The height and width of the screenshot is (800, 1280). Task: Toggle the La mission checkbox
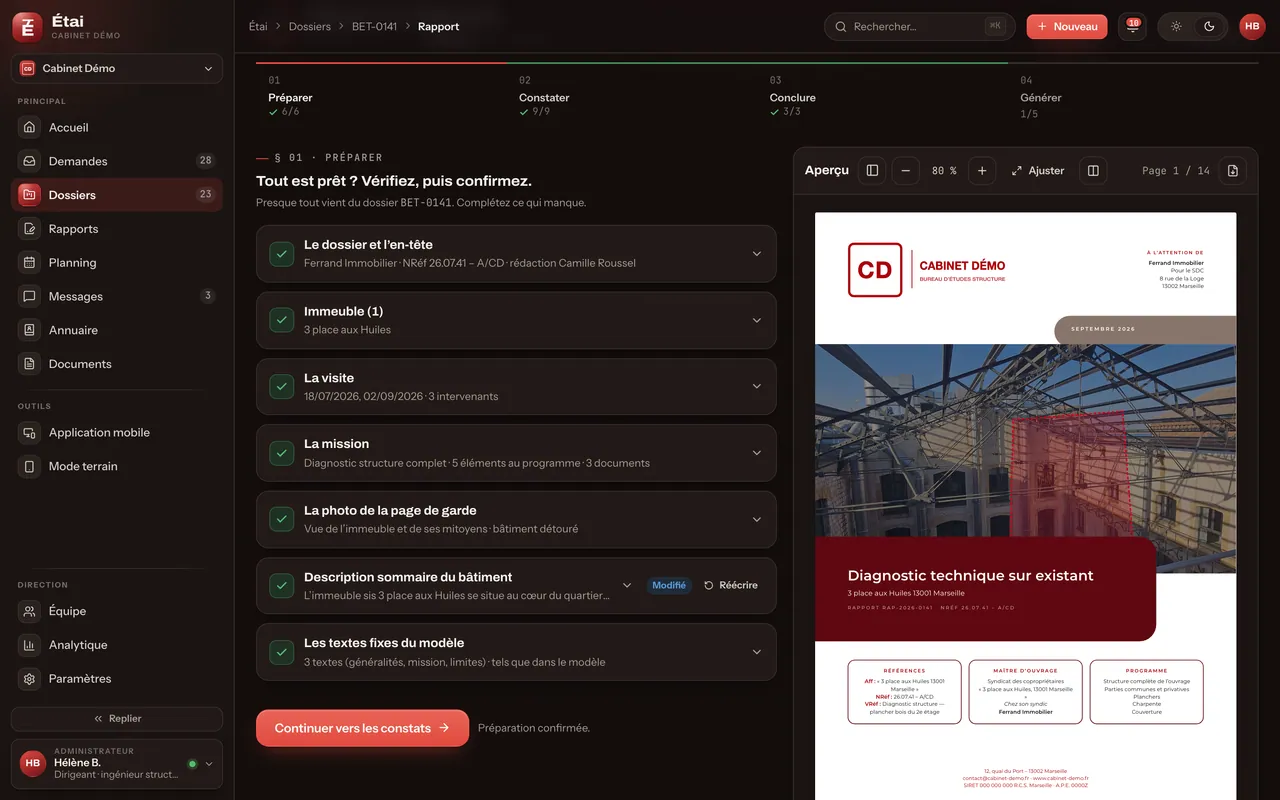pyautogui.click(x=281, y=453)
